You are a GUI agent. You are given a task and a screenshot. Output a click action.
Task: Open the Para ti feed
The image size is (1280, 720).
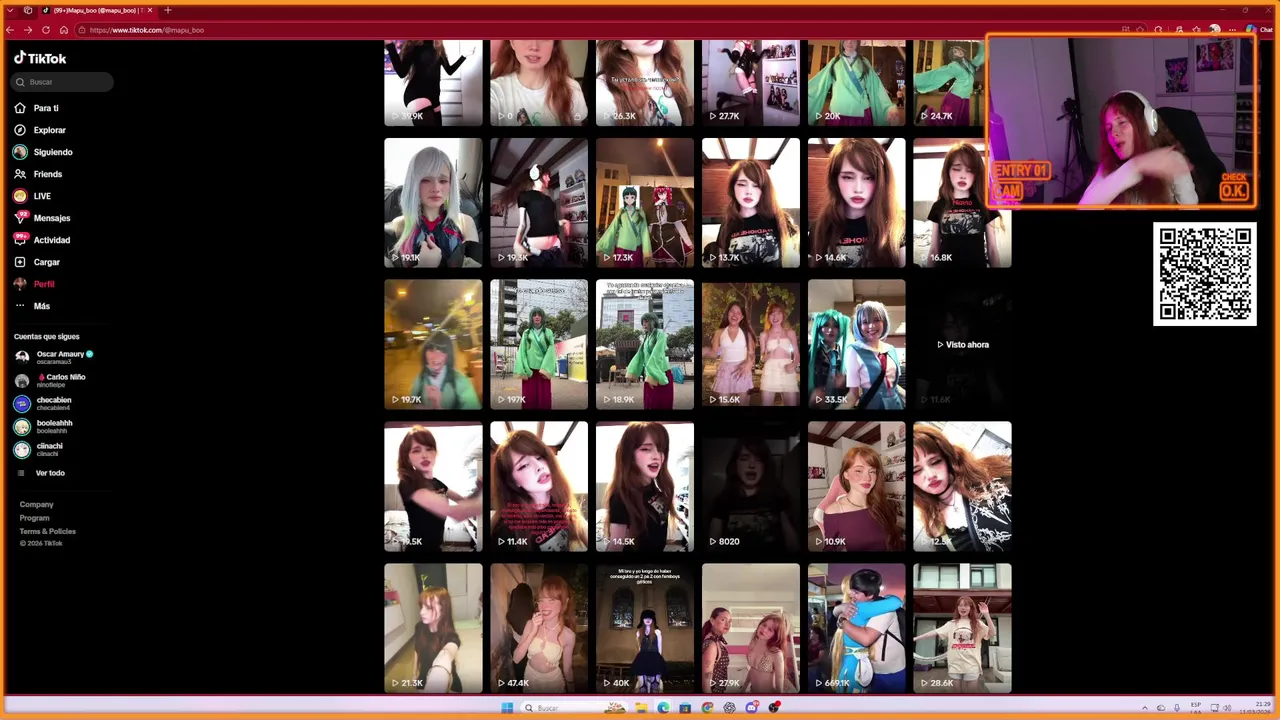[x=46, y=108]
